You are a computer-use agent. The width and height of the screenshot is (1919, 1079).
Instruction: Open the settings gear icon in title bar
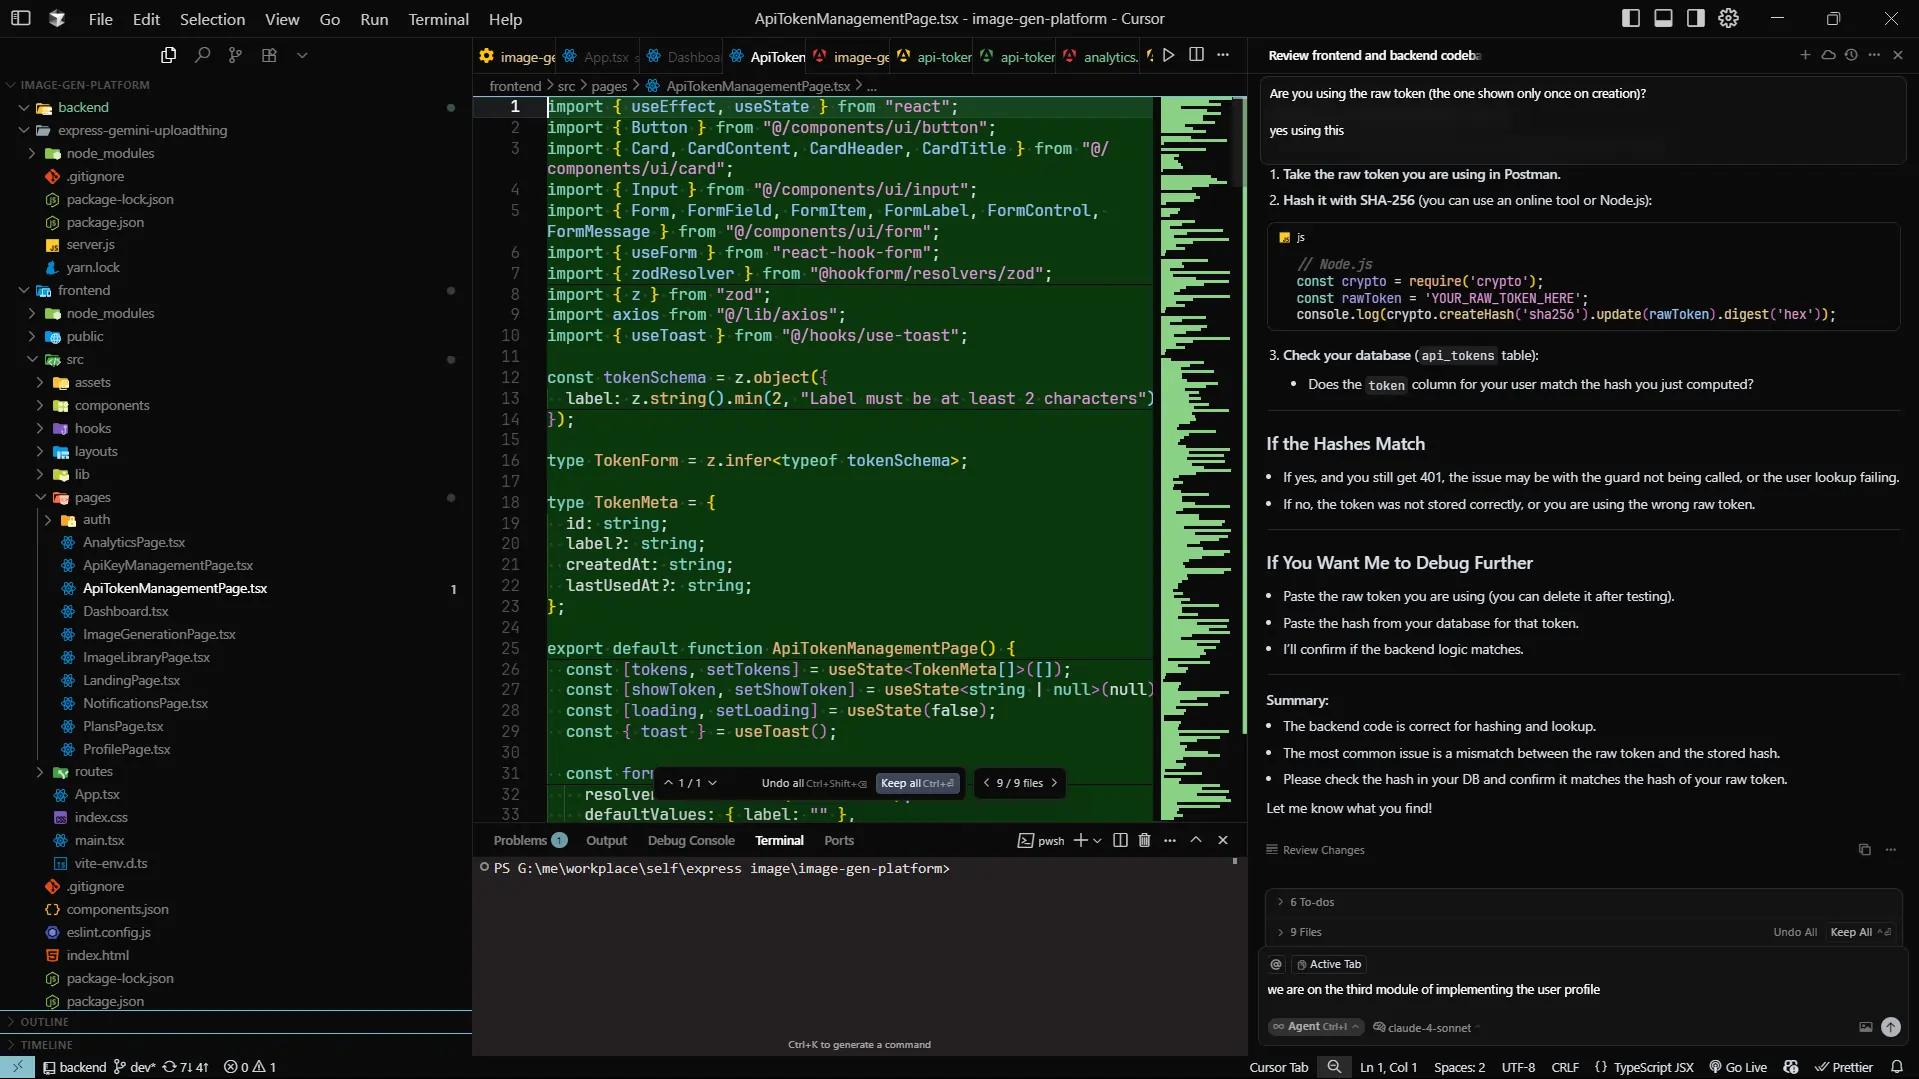tap(1728, 18)
